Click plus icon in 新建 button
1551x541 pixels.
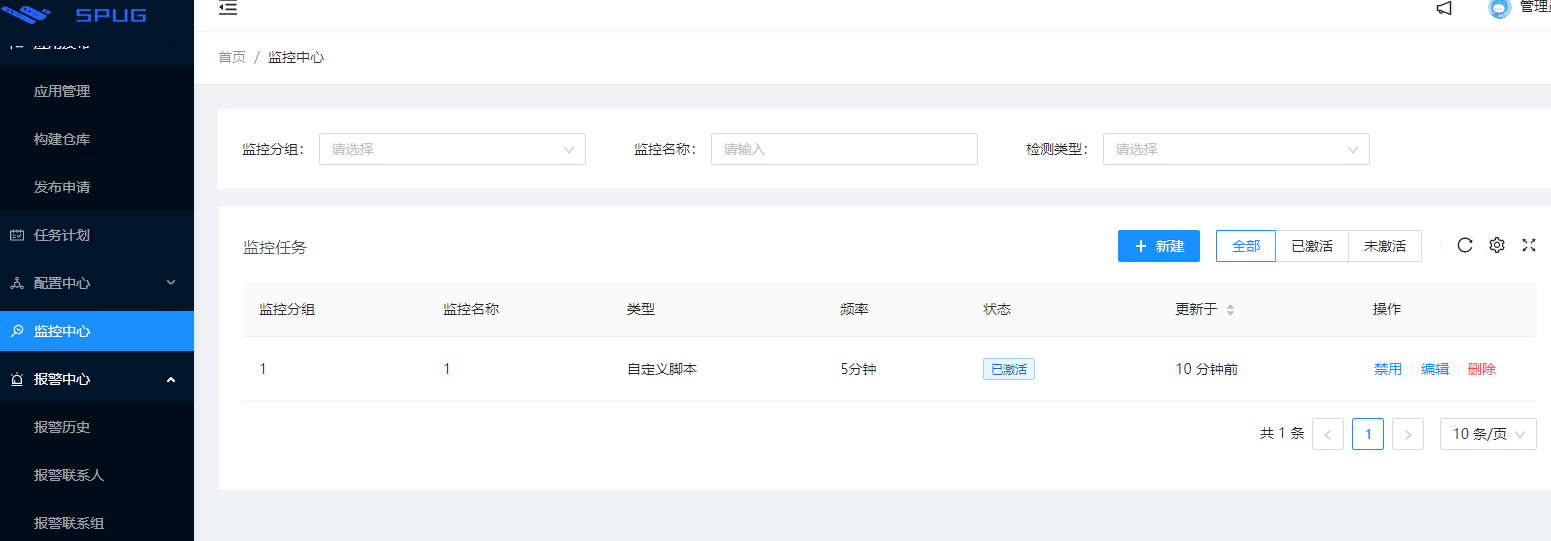[1140, 246]
